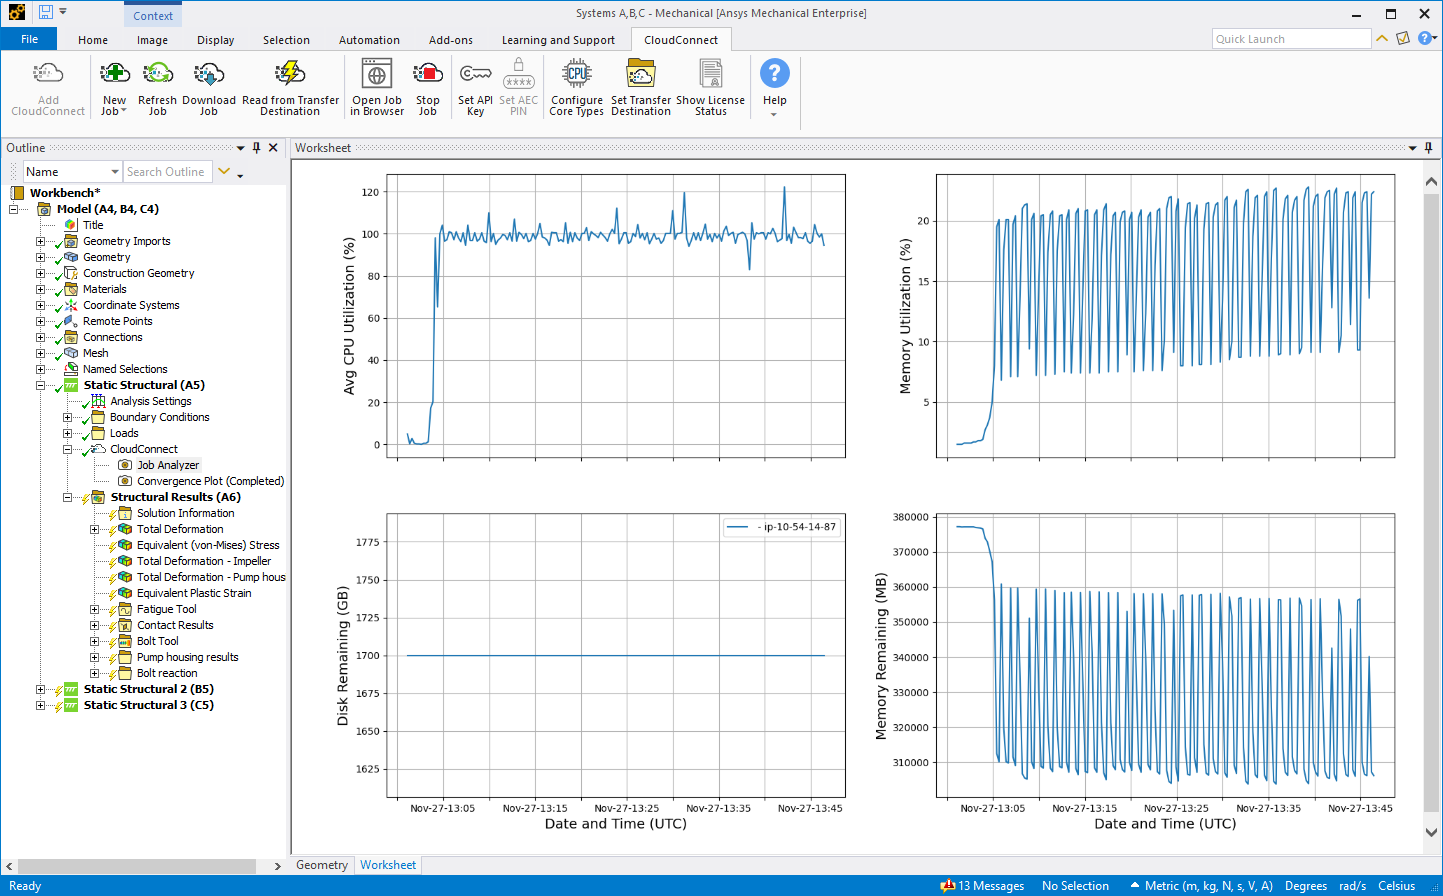
Task: Expand the Geometry Imports node
Action: coord(41,241)
